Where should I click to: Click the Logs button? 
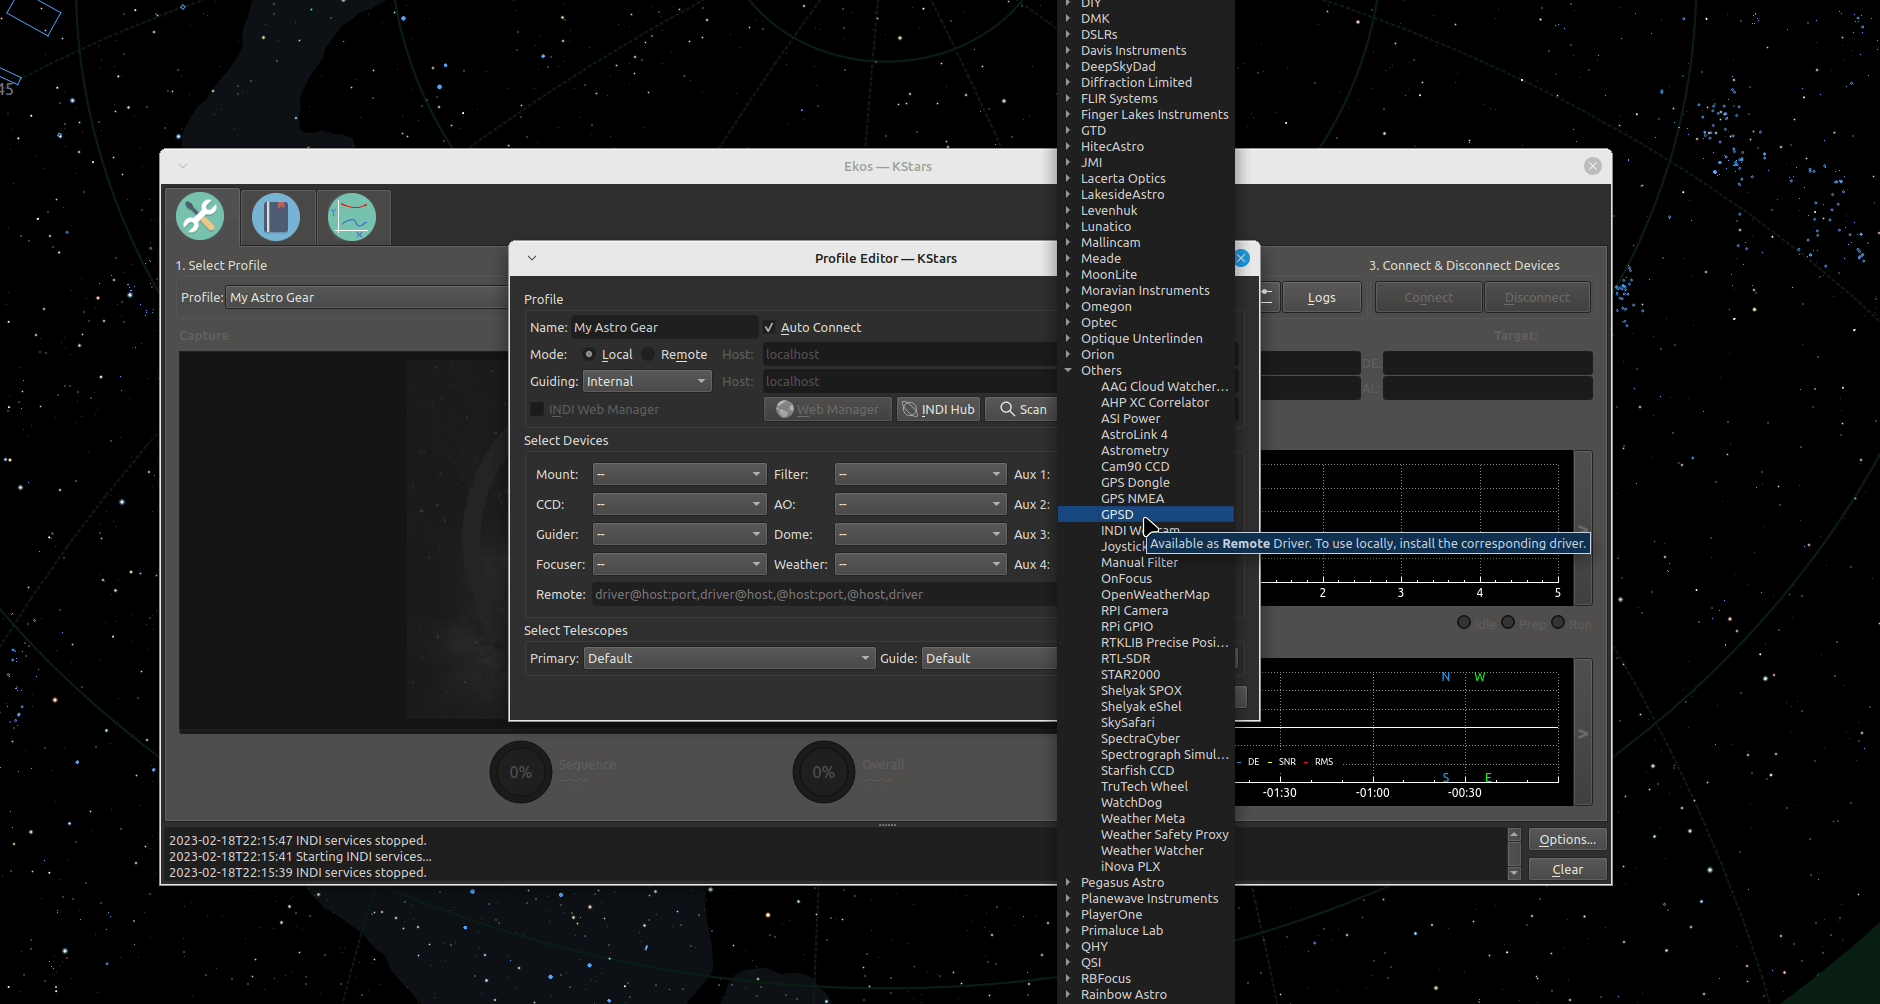coord(1321,297)
